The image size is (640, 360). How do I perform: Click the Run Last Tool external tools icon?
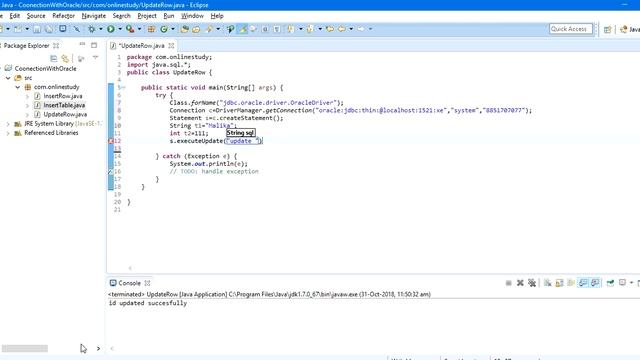130,29
